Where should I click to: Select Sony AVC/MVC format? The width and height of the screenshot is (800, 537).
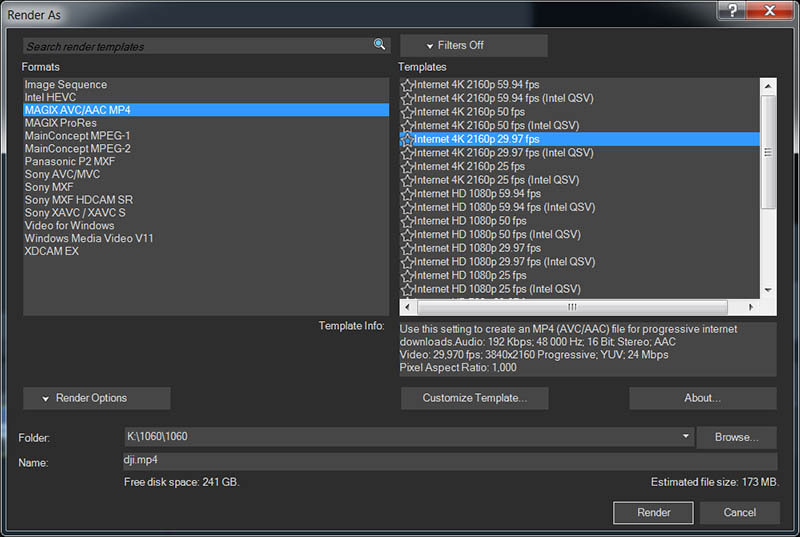[x=206, y=174]
